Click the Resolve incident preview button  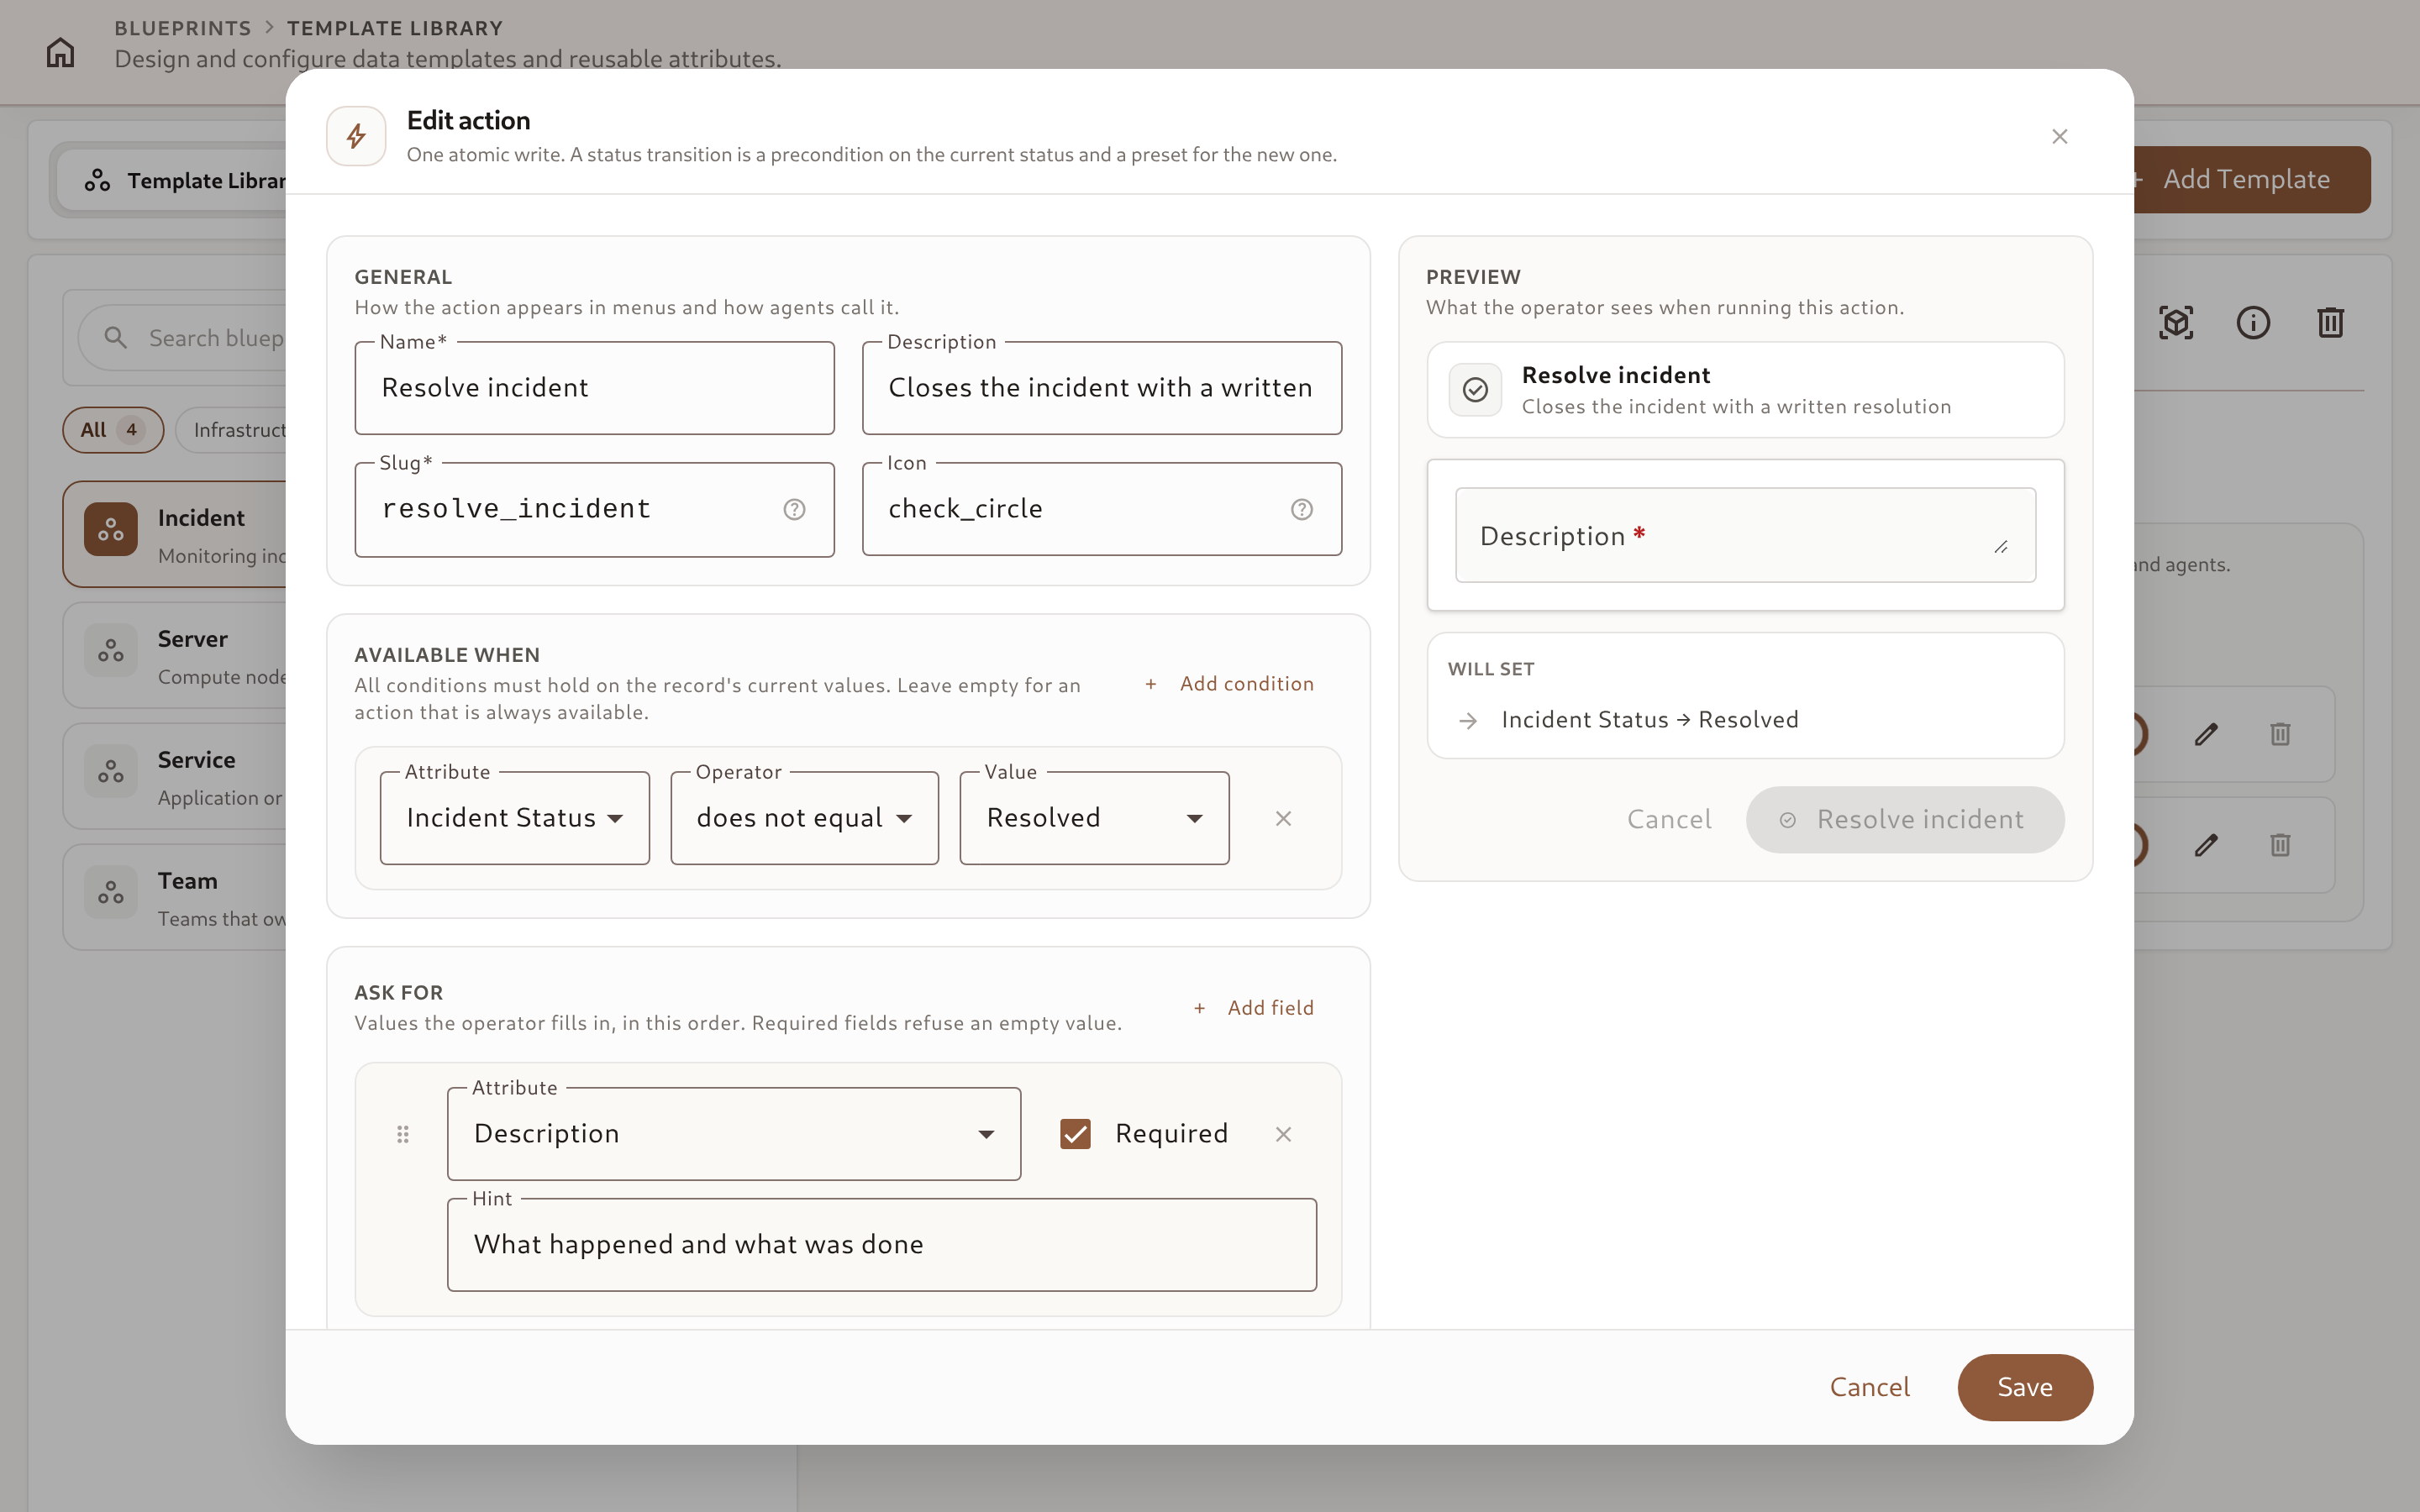[1905, 820]
